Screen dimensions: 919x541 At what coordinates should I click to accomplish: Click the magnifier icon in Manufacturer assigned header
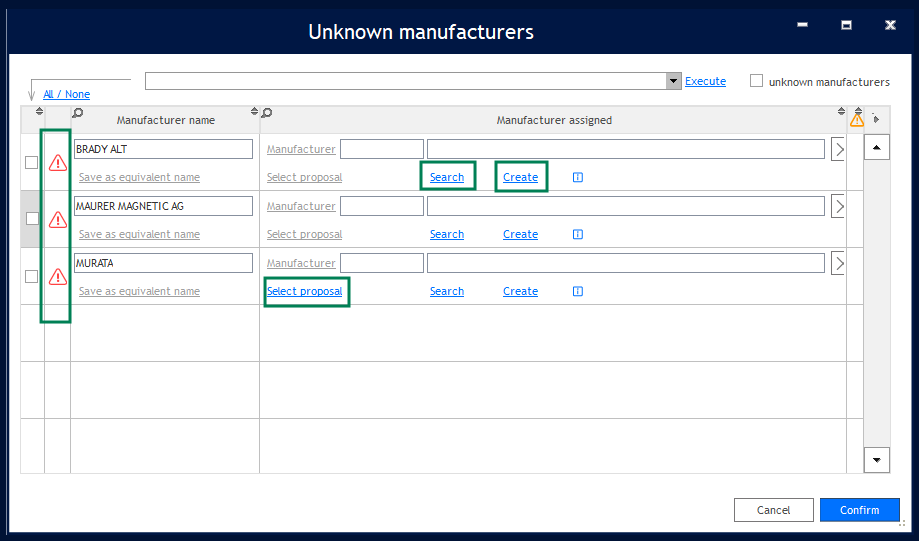coord(266,113)
